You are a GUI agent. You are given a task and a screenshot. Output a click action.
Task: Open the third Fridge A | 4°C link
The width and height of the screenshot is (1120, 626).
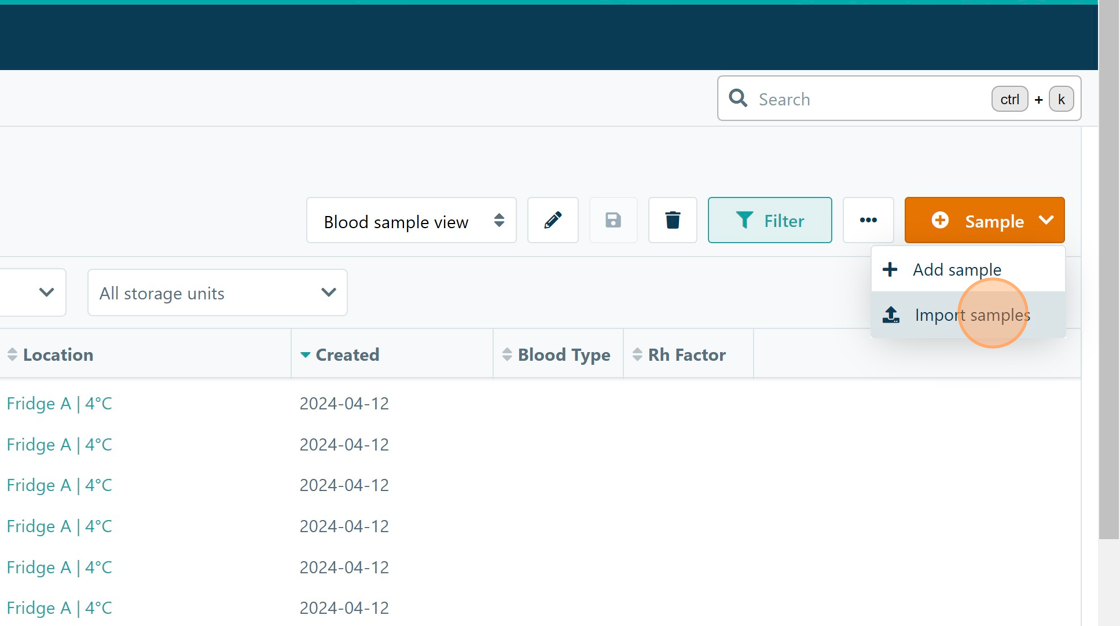pyautogui.click(x=59, y=485)
